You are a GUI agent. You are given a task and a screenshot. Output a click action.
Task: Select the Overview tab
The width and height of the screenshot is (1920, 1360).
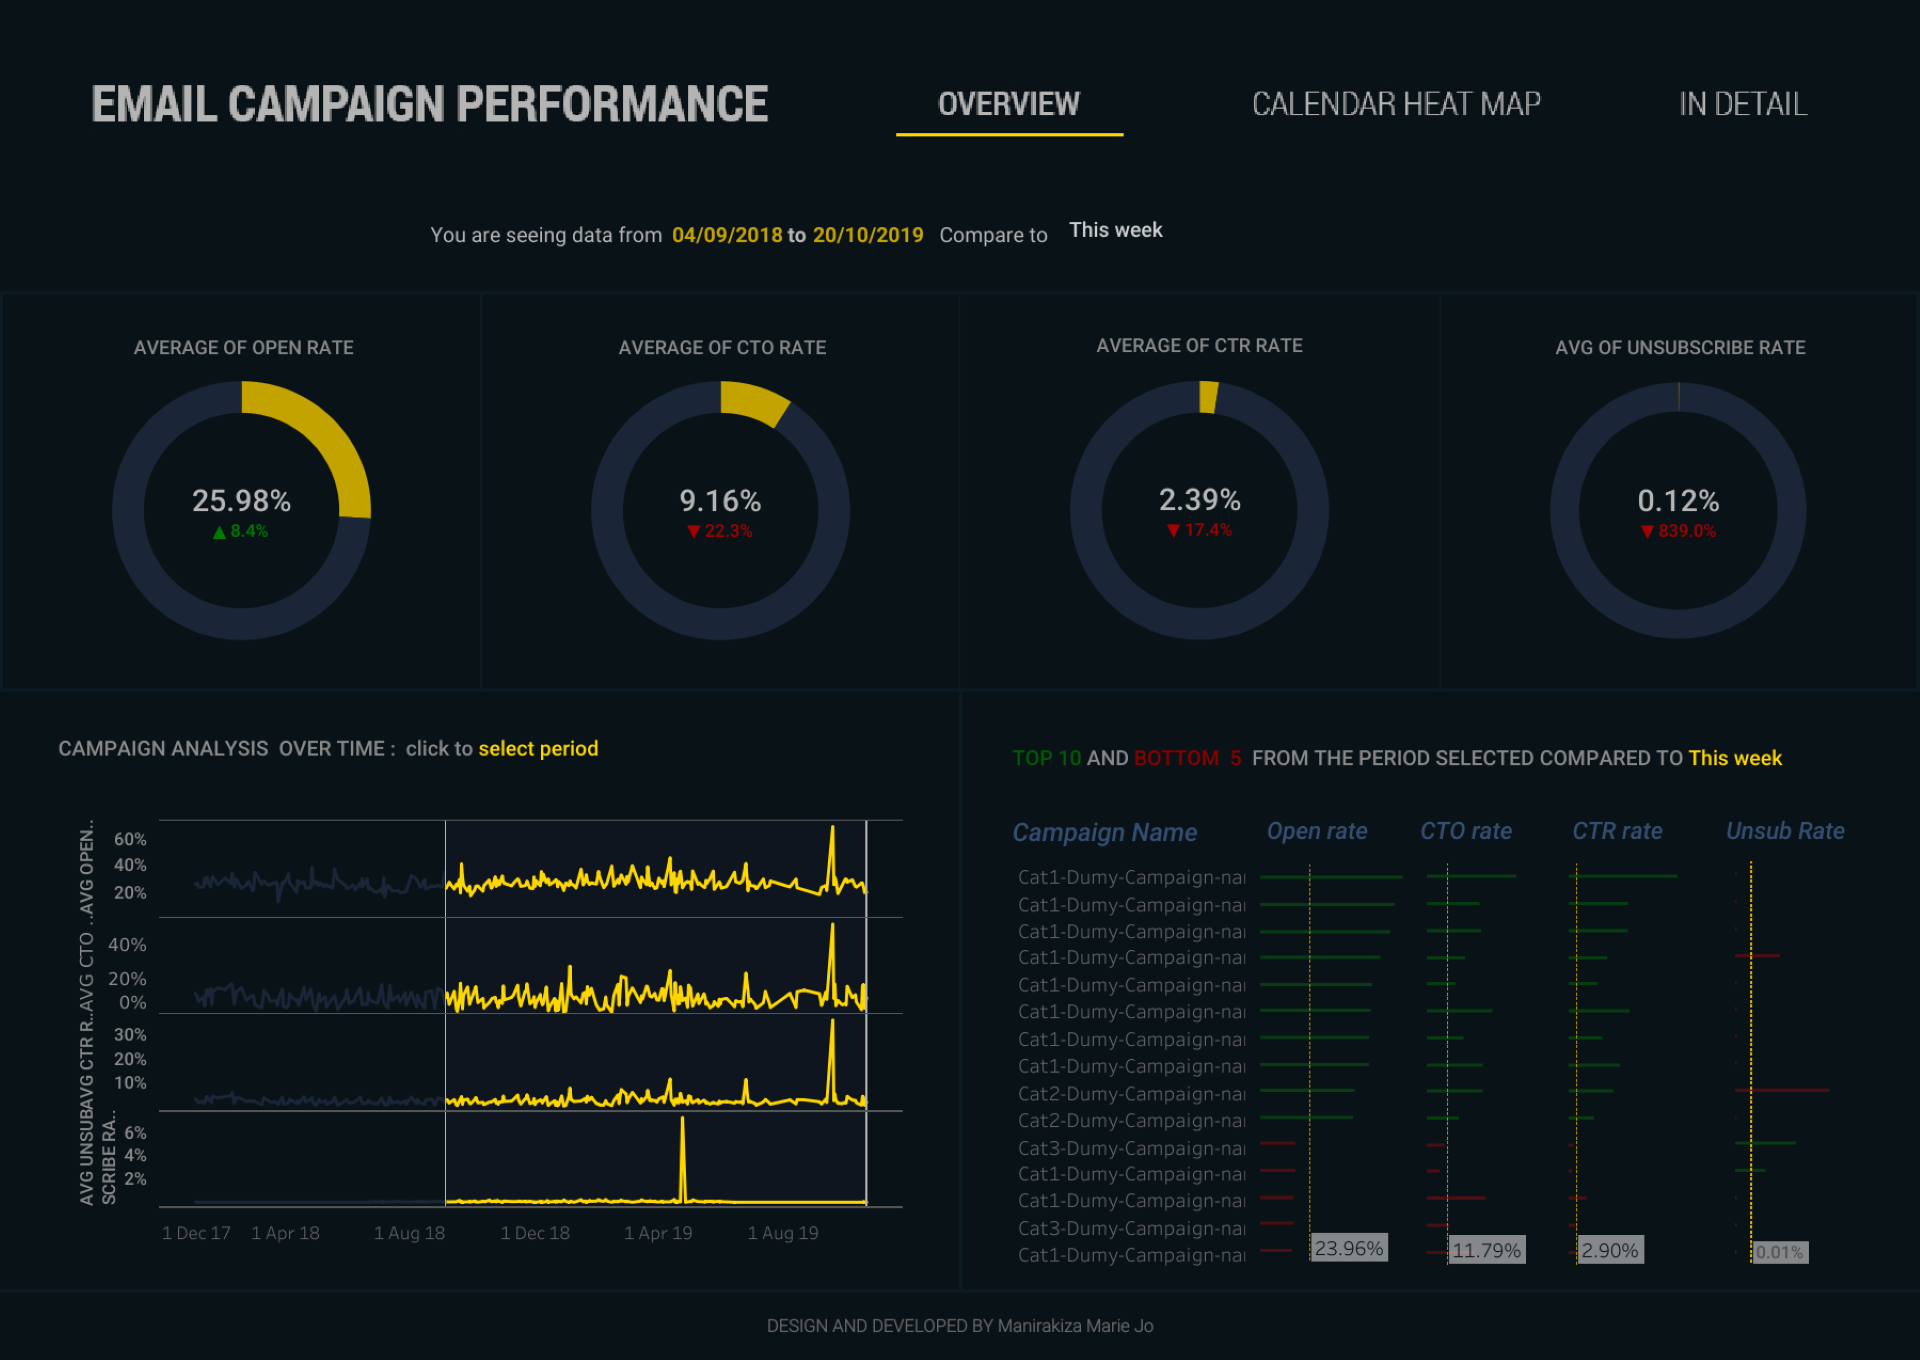click(1008, 104)
